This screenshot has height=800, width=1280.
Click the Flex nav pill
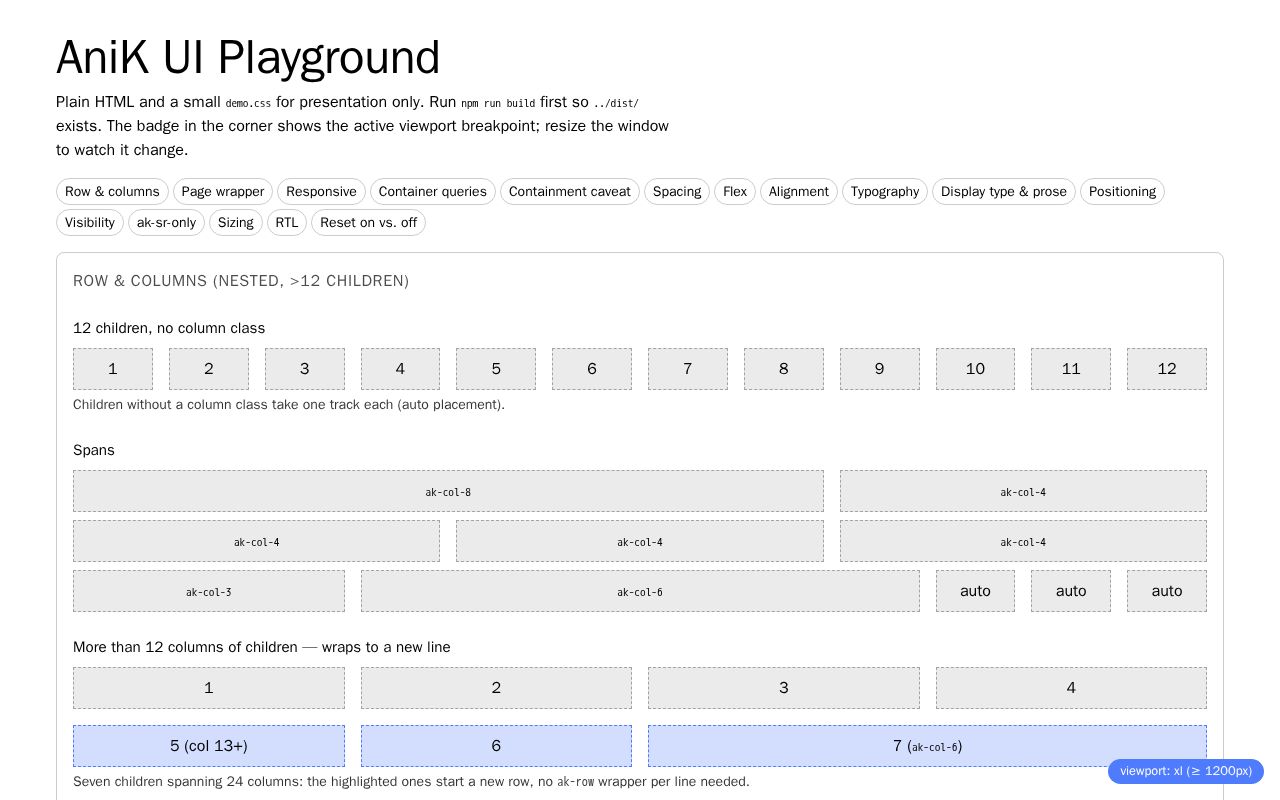click(735, 192)
